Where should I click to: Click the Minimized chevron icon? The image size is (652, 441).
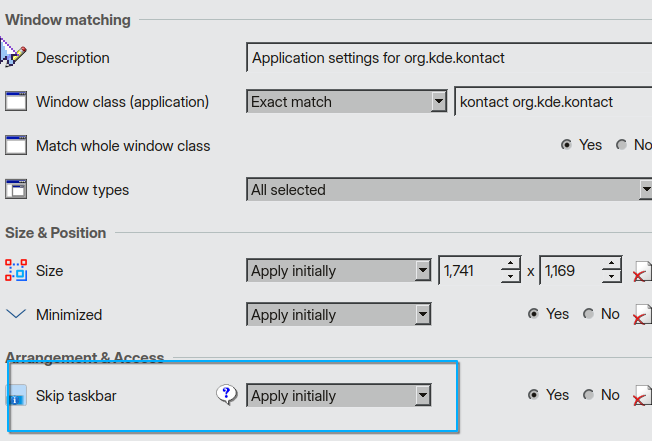click(x=16, y=314)
